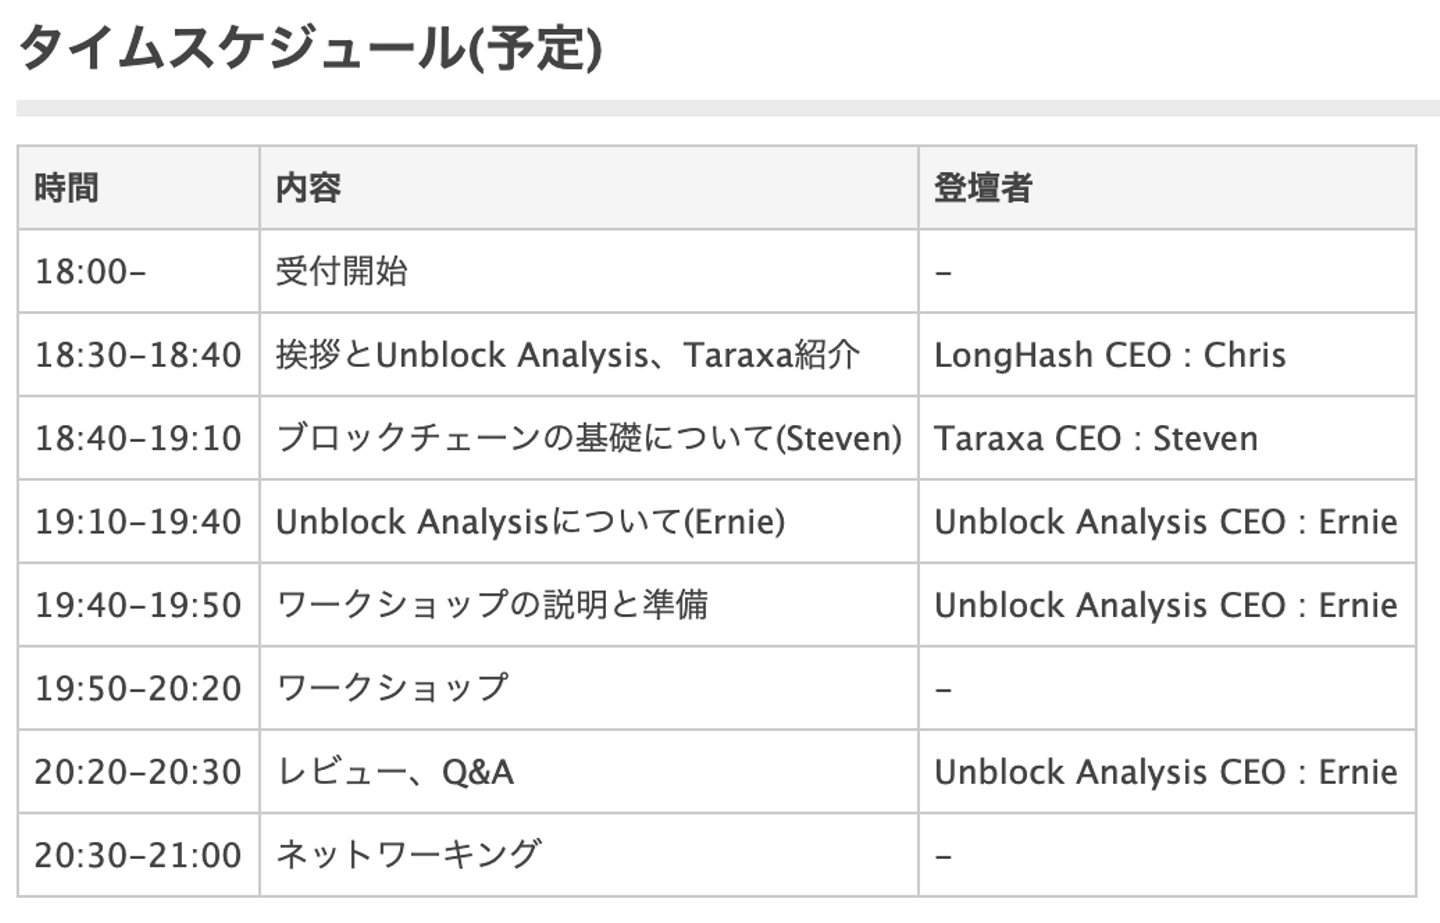This screenshot has height=923, width=1440.
Task: Click the 19:10–19:40 time slot
Action: tap(138, 522)
